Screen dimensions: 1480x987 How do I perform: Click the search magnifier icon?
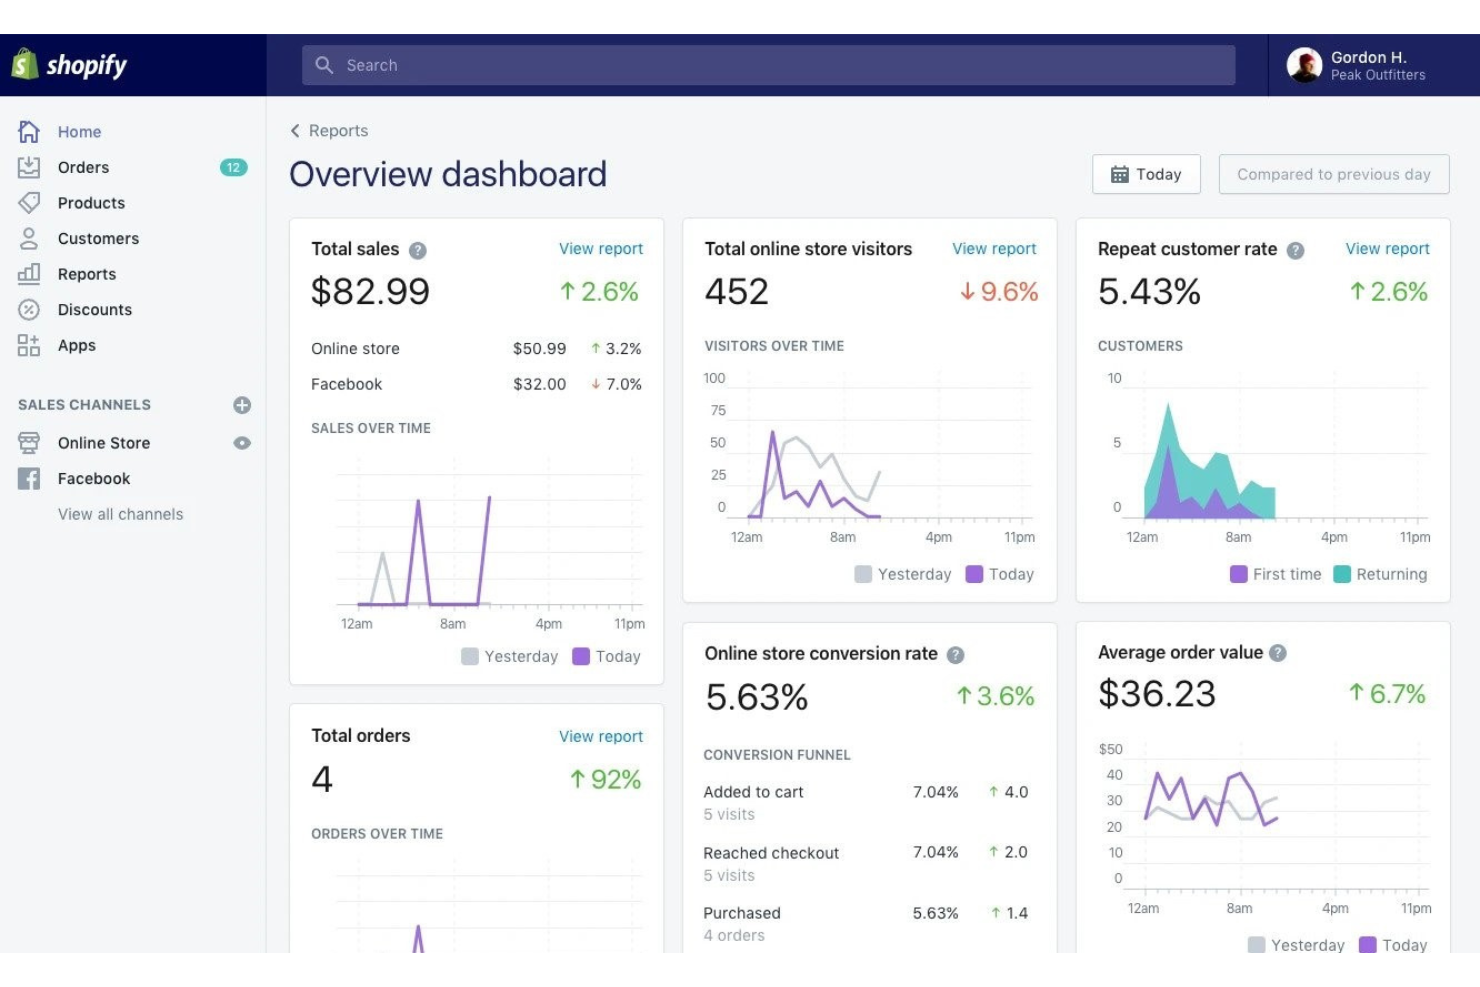point(324,65)
